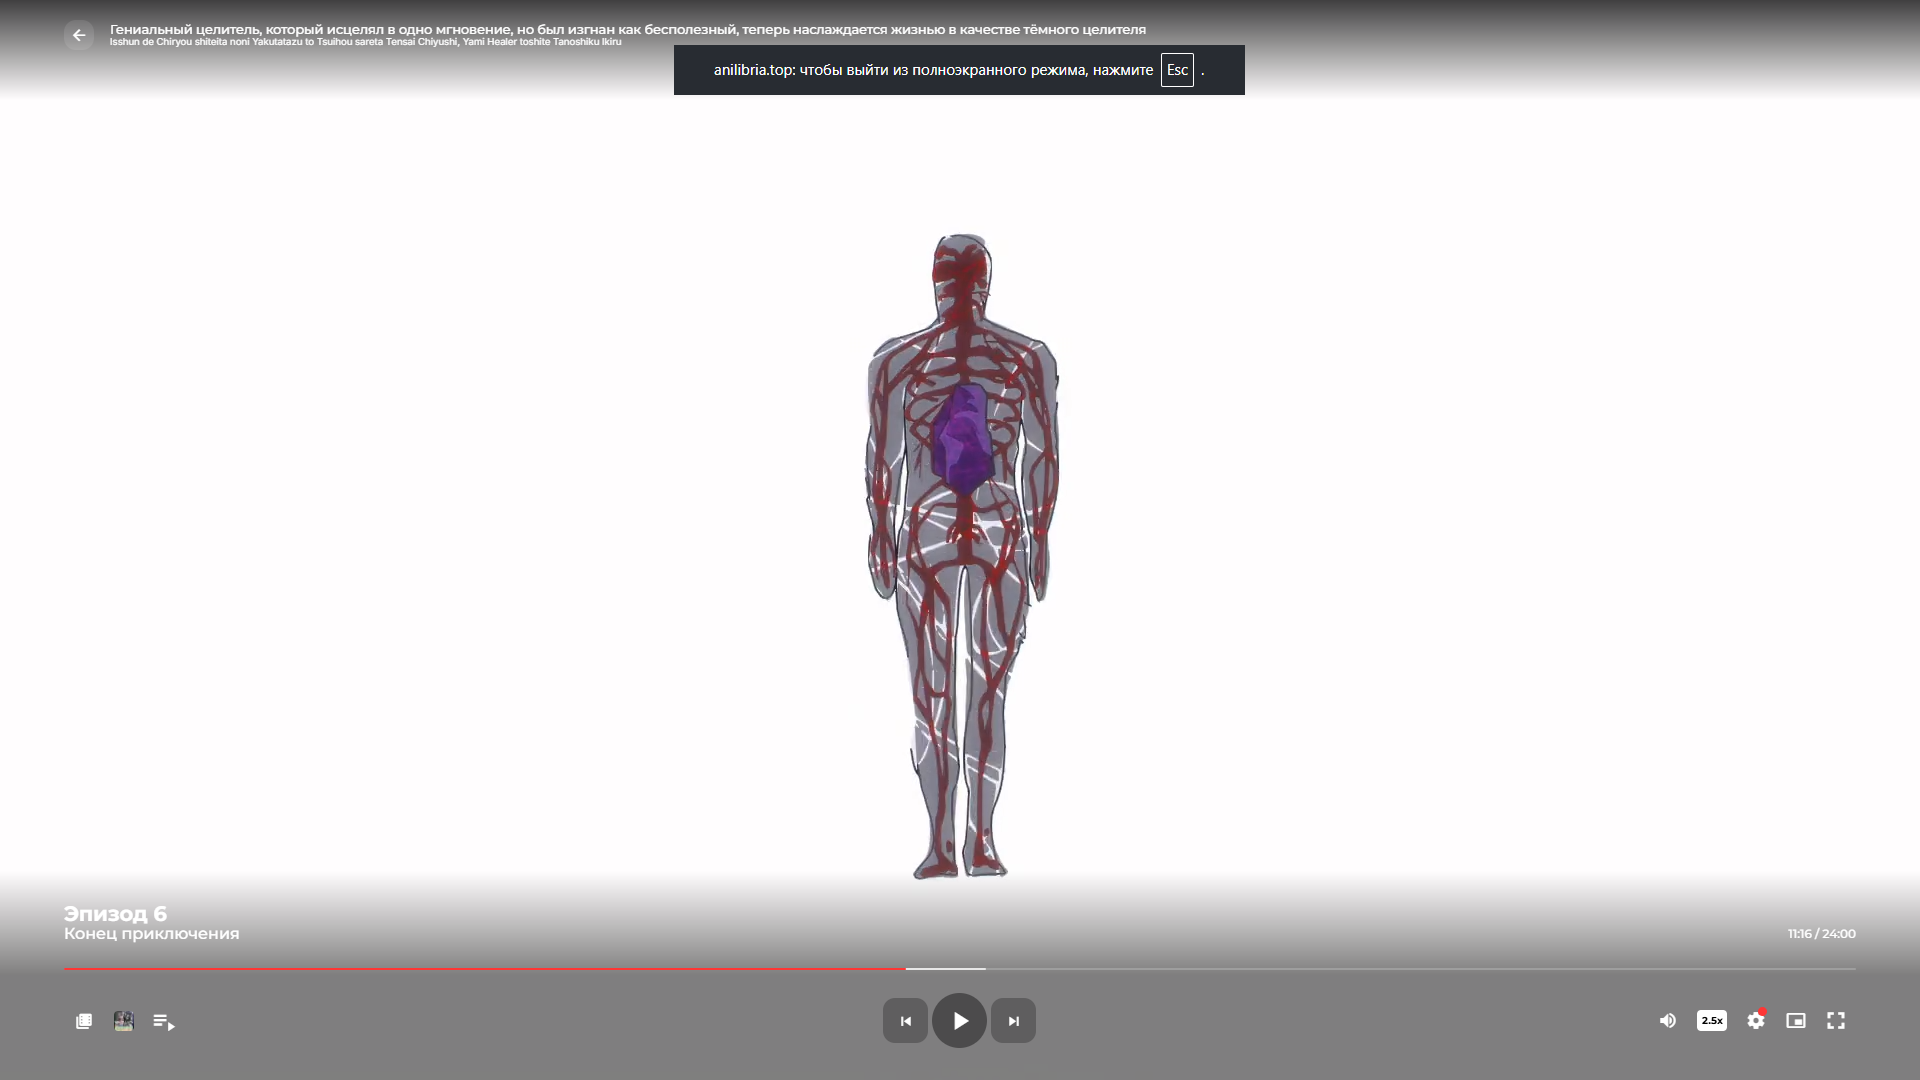The height and width of the screenshot is (1080, 1920).
Task: Click the anime poster thumbnail
Action: [124, 1021]
